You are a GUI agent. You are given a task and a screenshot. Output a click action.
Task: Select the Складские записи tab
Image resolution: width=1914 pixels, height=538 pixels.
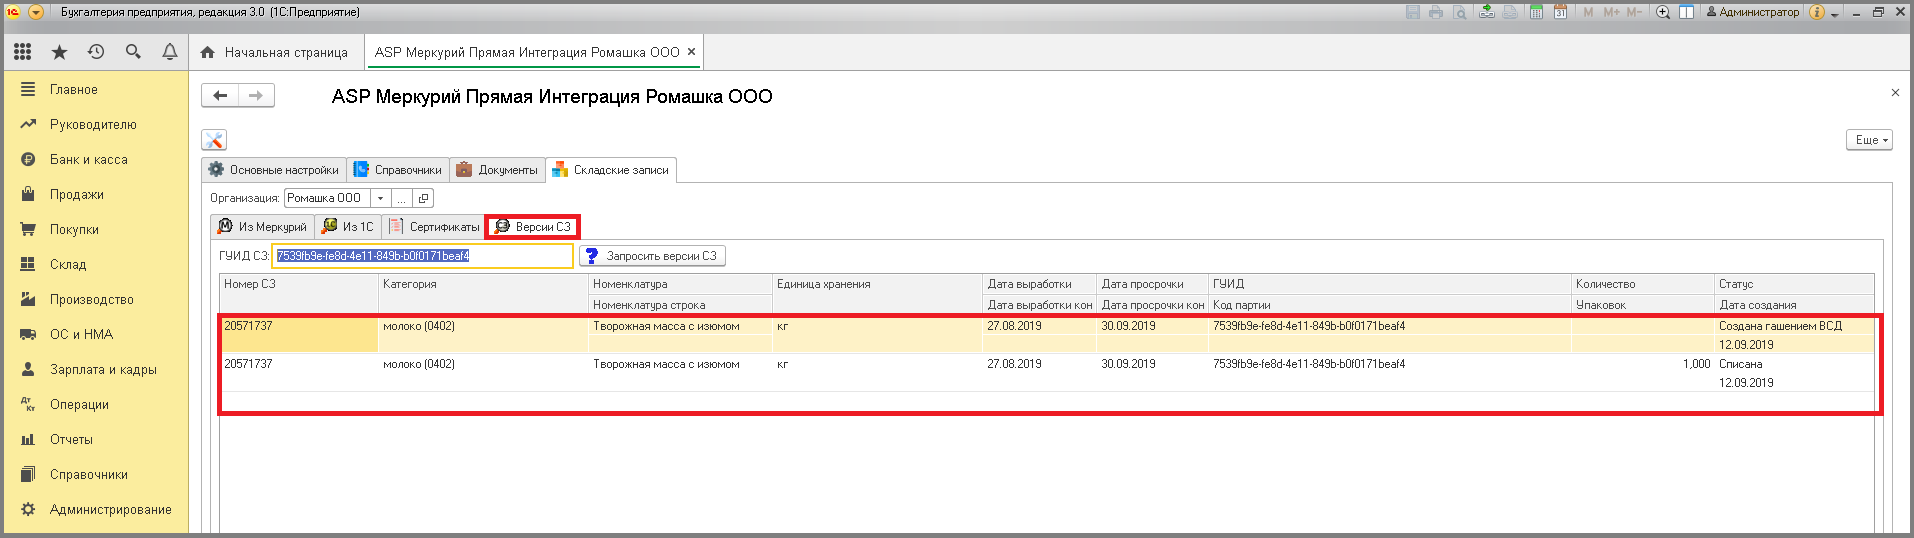click(x=611, y=170)
